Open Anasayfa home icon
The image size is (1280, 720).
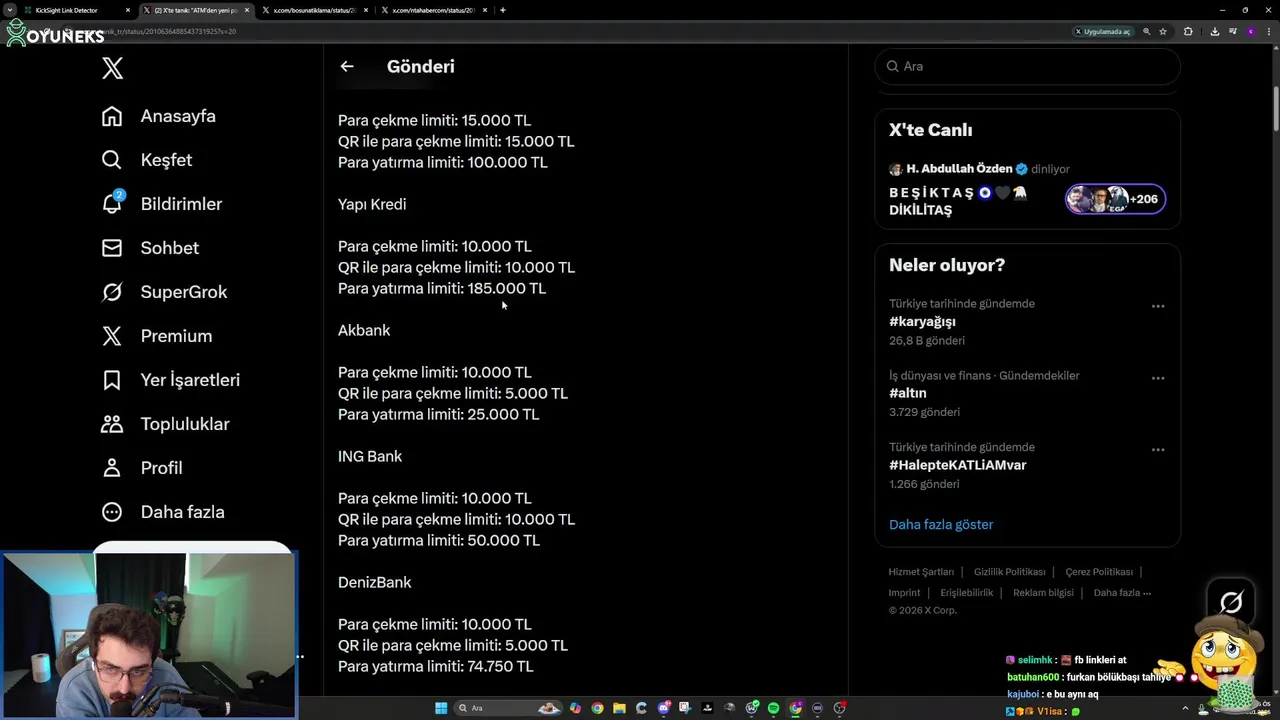(x=112, y=116)
